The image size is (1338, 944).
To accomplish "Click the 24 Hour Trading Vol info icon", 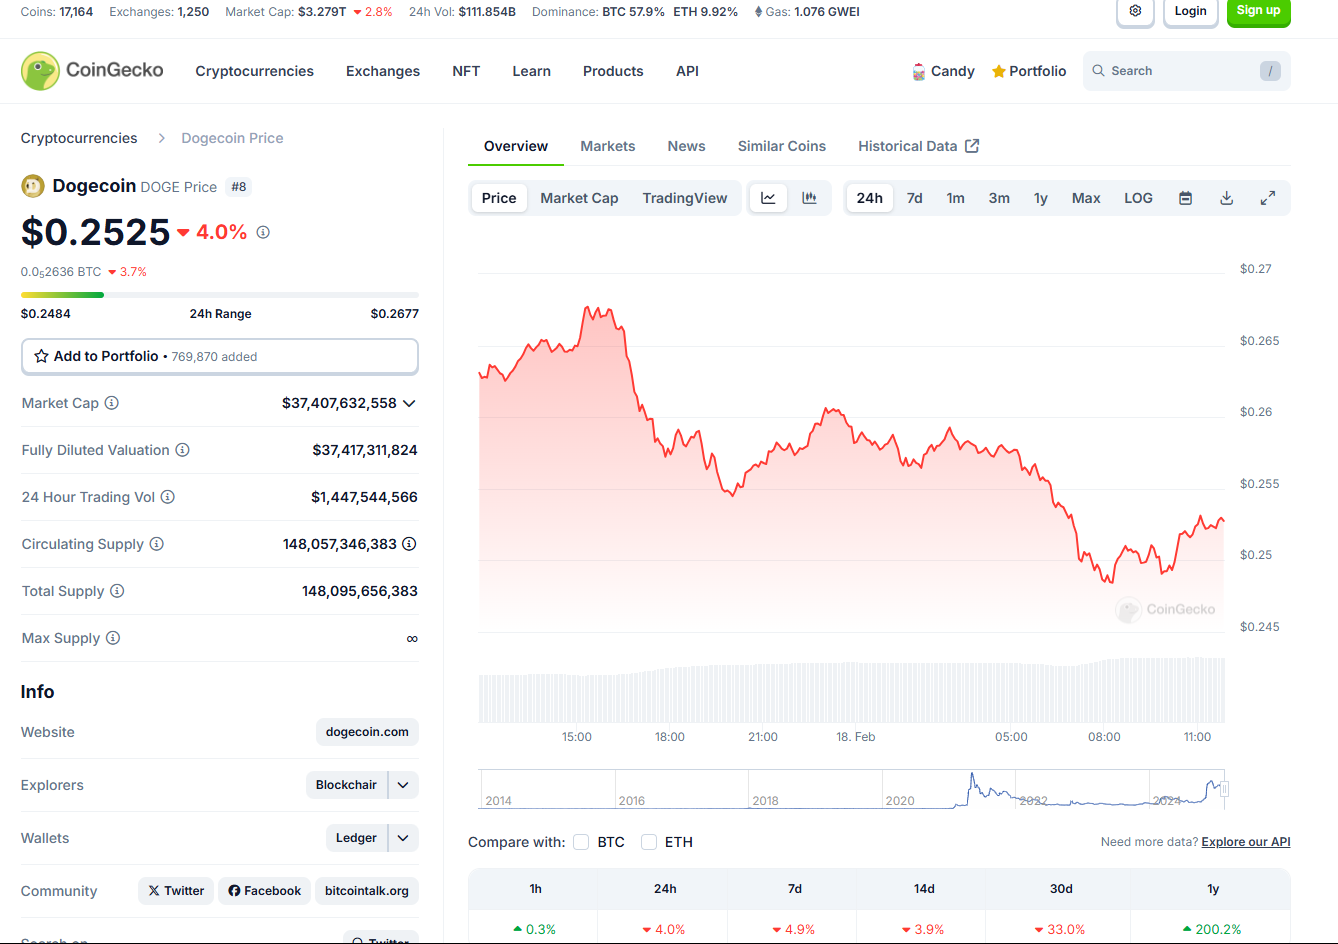I will 168,497.
